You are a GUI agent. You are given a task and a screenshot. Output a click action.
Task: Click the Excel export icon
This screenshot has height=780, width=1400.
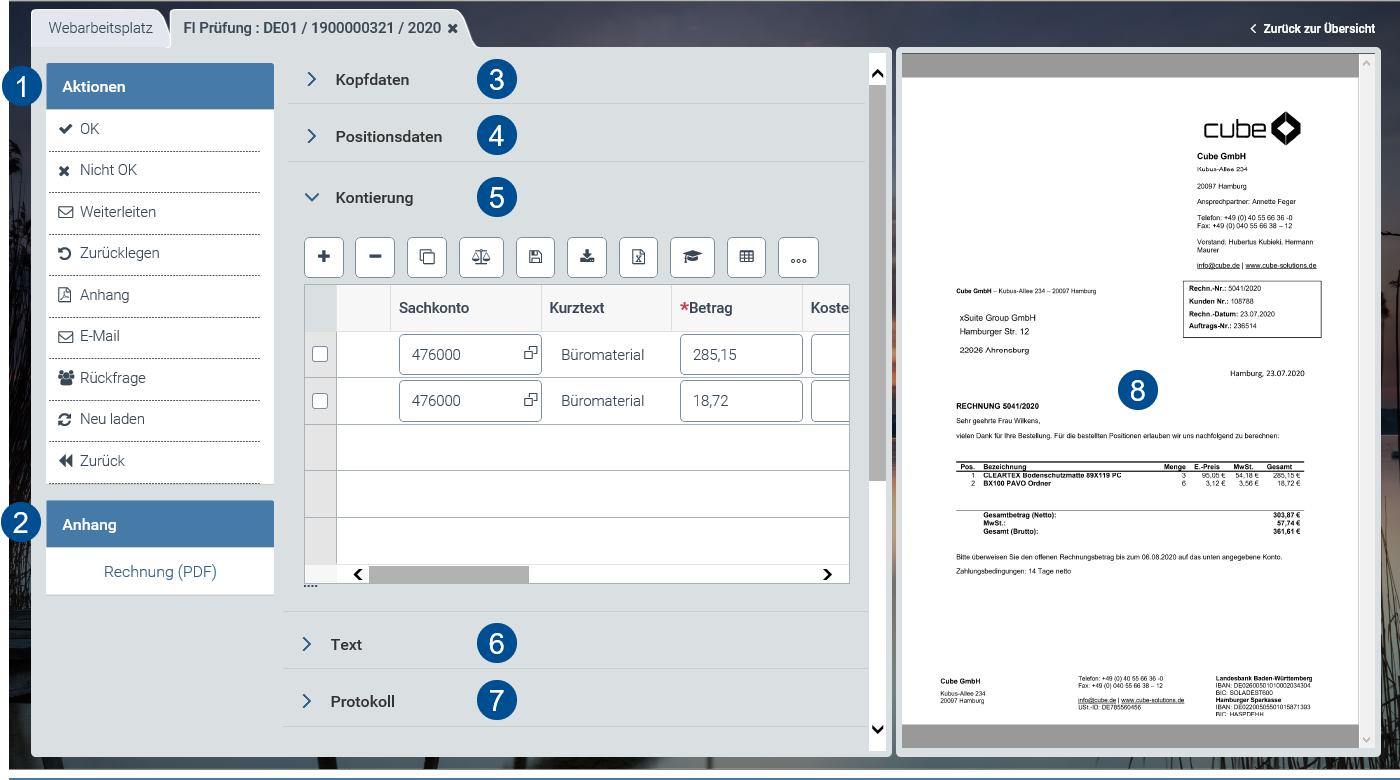pos(638,257)
